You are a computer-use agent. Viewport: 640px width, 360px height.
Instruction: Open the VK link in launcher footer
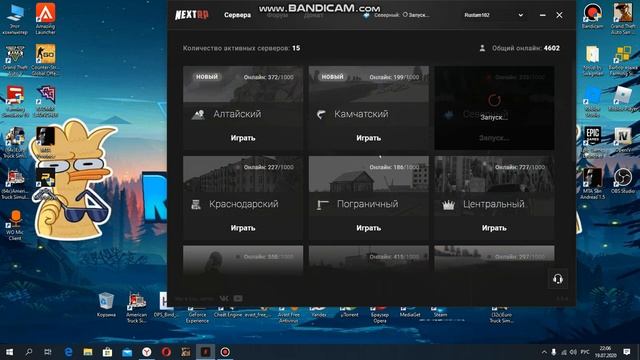[x=224, y=299]
